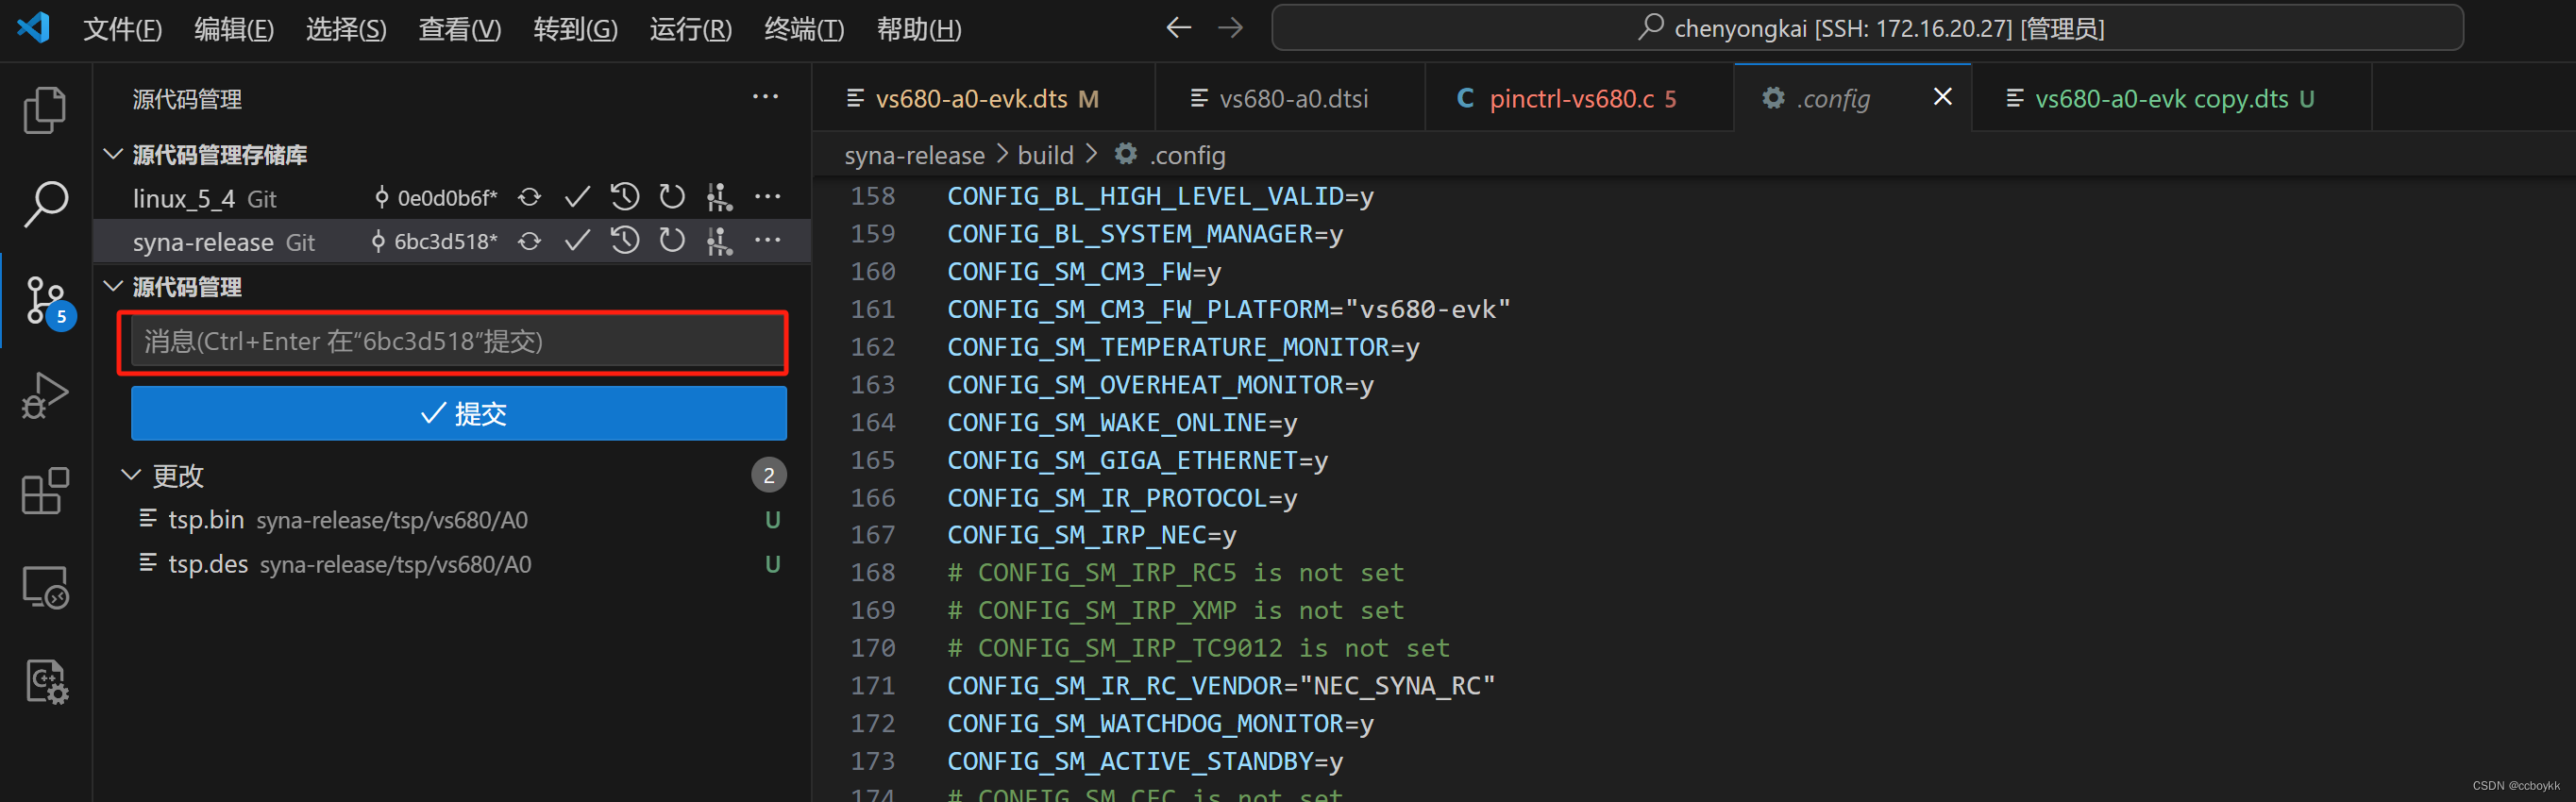The width and height of the screenshot is (2576, 802).
Task: Open the Extensions view
Action: (x=45, y=490)
